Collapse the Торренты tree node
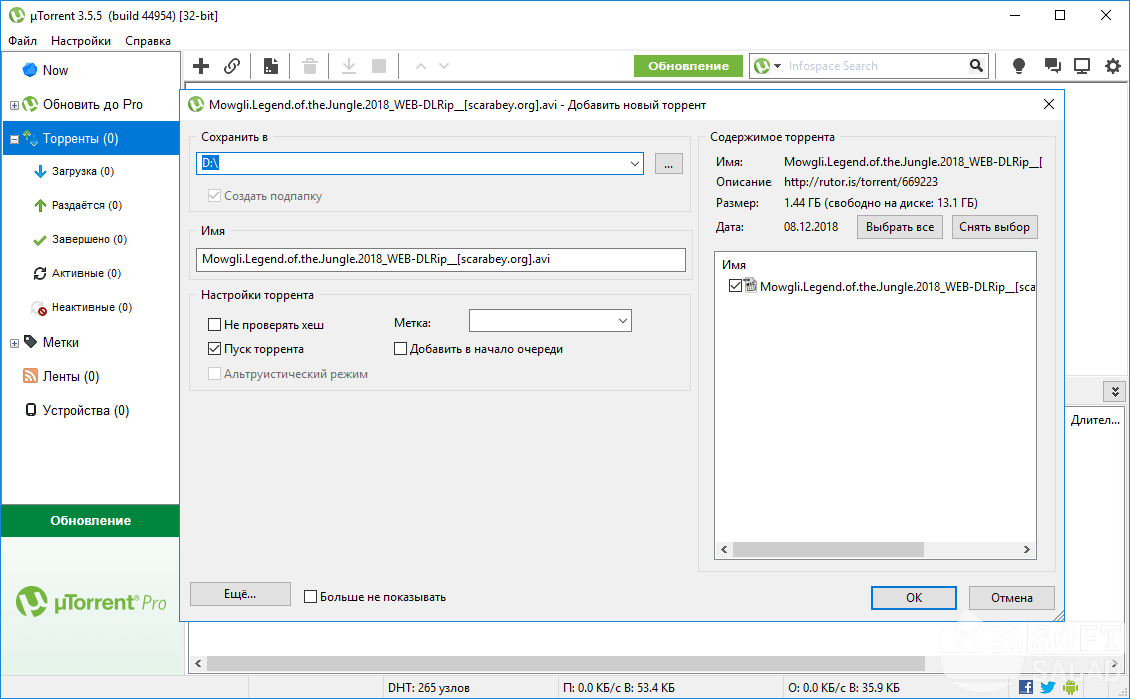 (x=14, y=139)
